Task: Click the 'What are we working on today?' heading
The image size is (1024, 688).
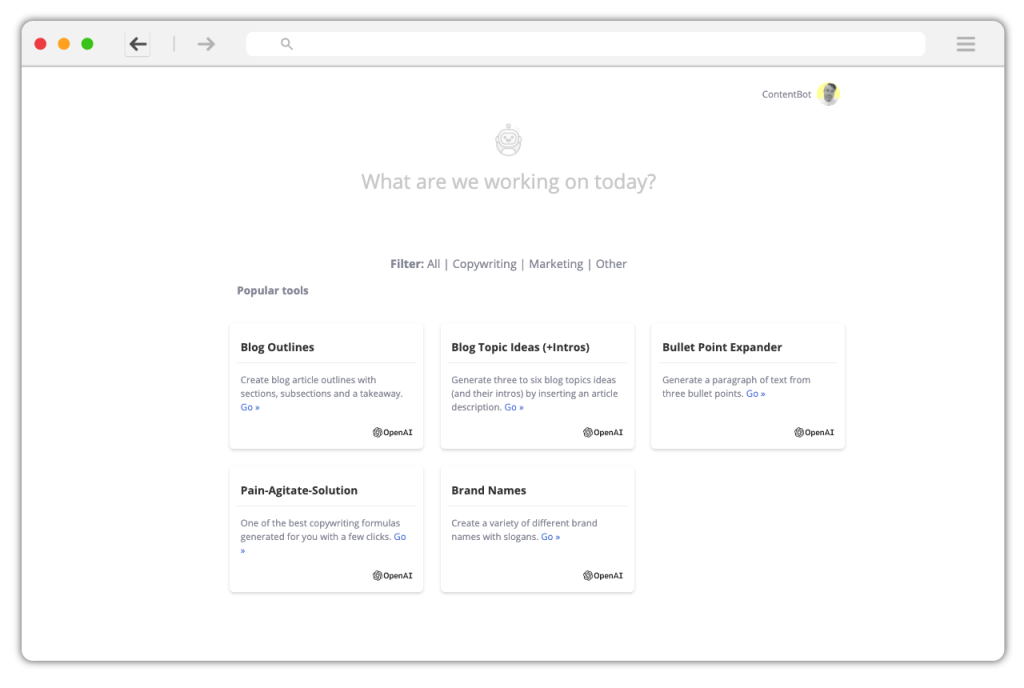Action: 509,181
